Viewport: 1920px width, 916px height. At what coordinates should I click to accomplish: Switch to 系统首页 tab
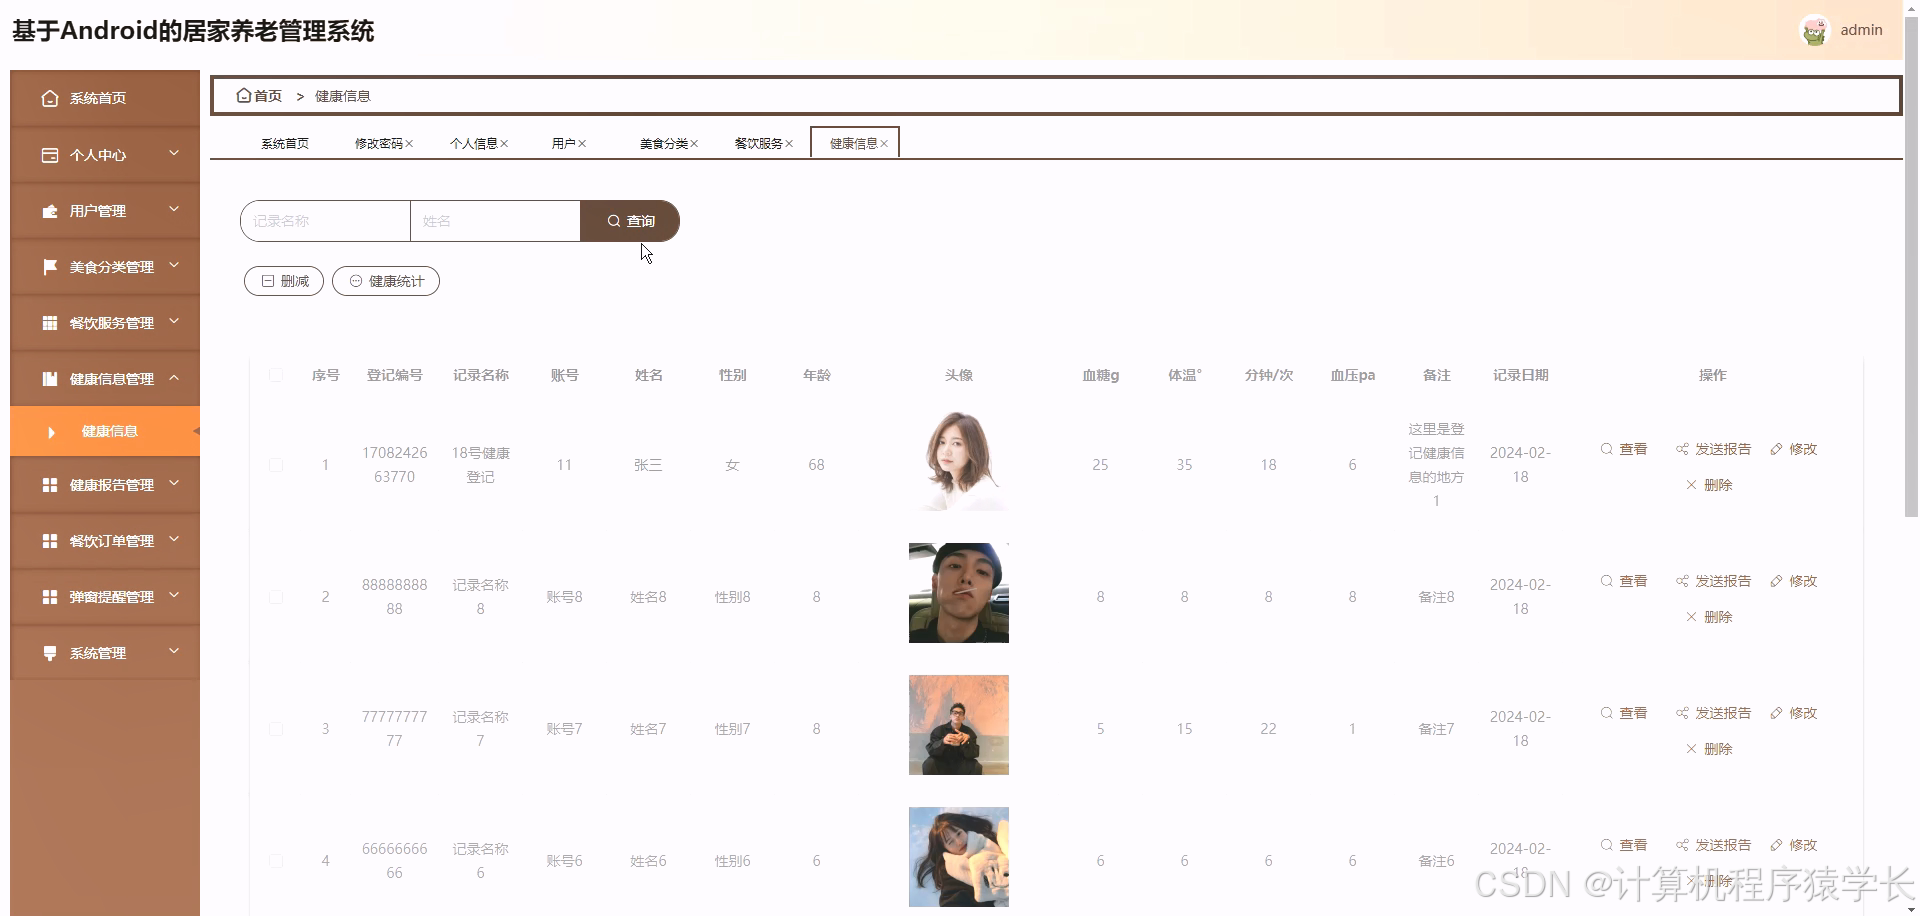(285, 144)
